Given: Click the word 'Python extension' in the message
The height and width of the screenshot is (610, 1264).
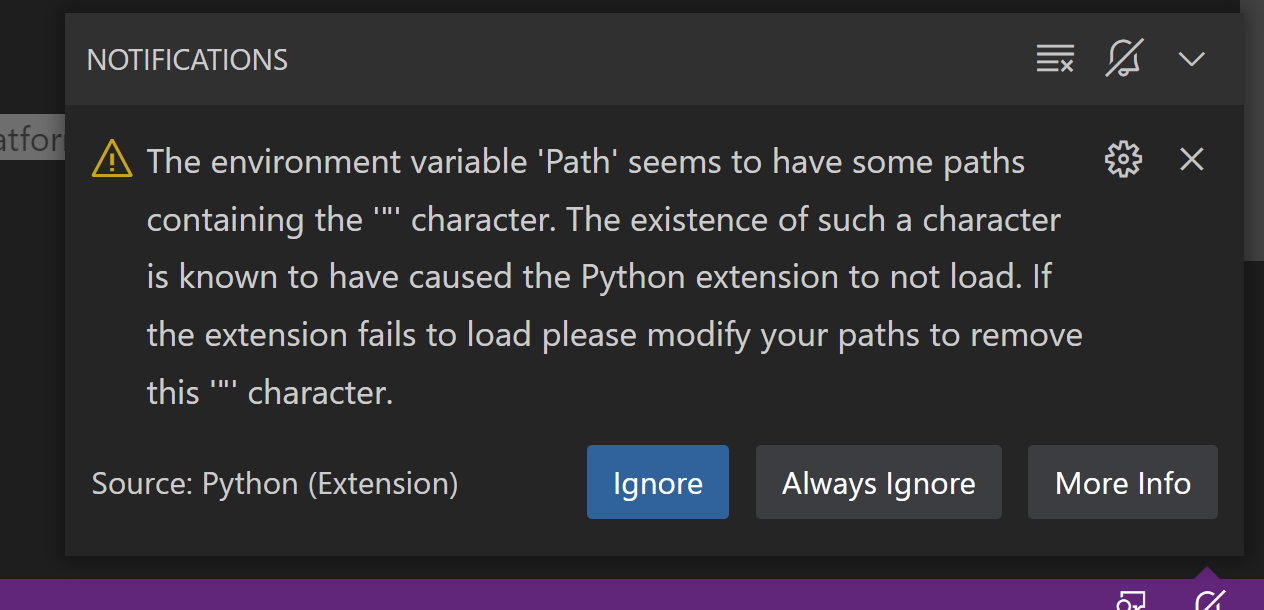Looking at the screenshot, I should (705, 276).
